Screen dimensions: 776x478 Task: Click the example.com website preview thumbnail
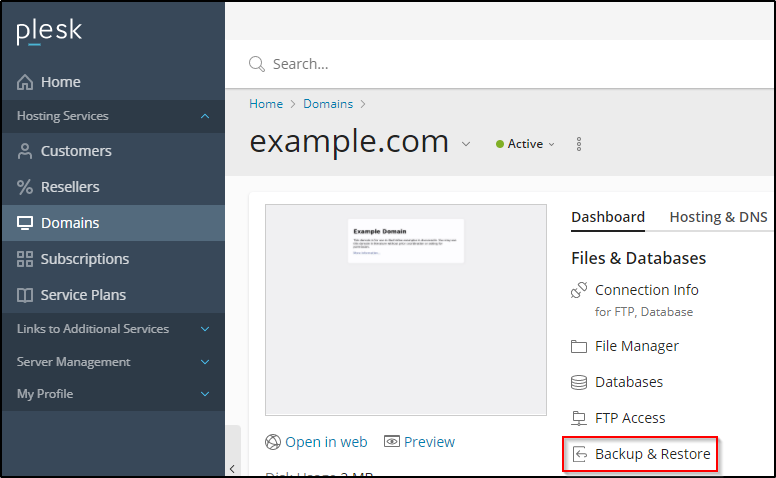pos(405,310)
